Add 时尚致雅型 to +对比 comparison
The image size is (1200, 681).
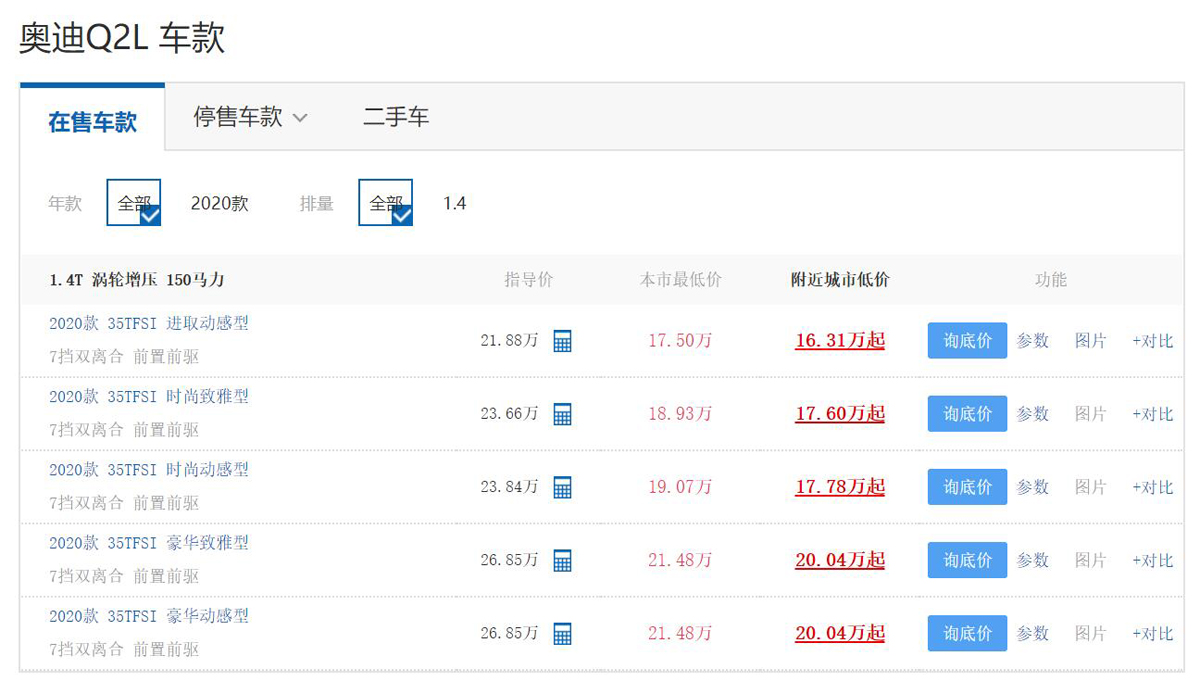[1153, 414]
